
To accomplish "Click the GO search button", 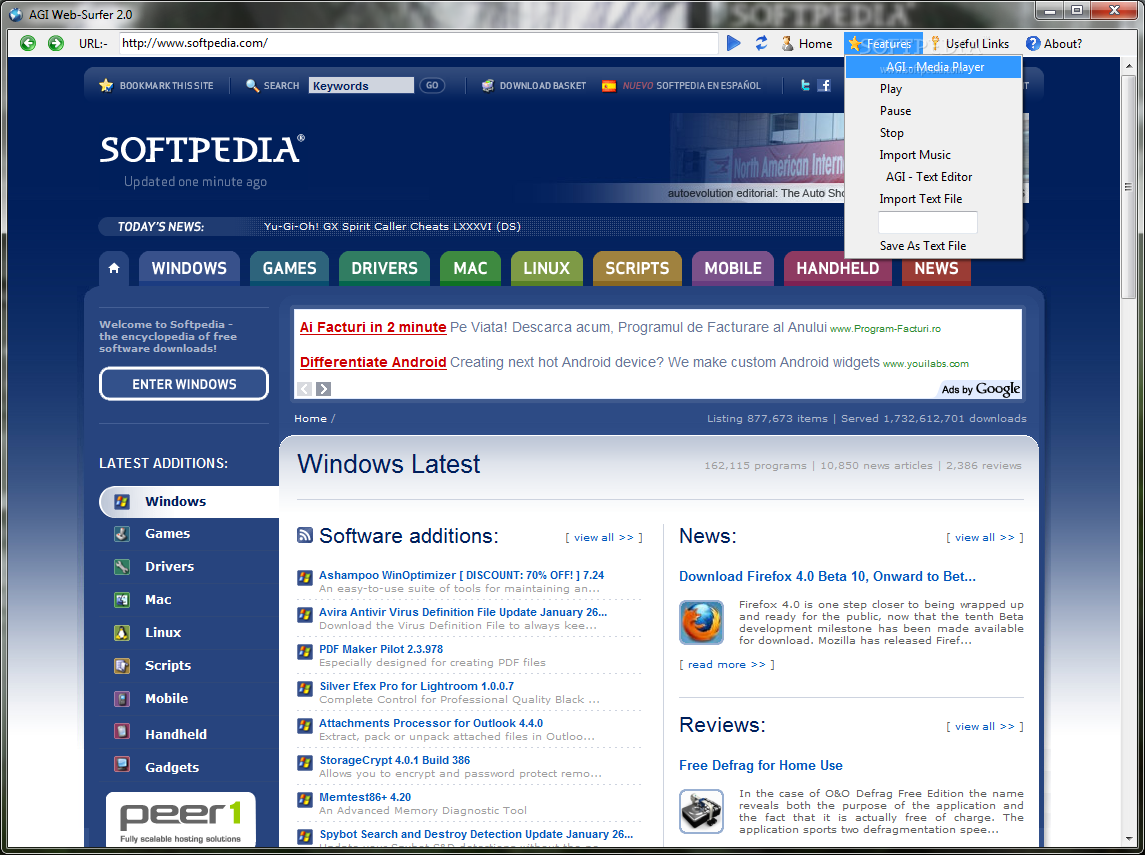I will pos(432,85).
